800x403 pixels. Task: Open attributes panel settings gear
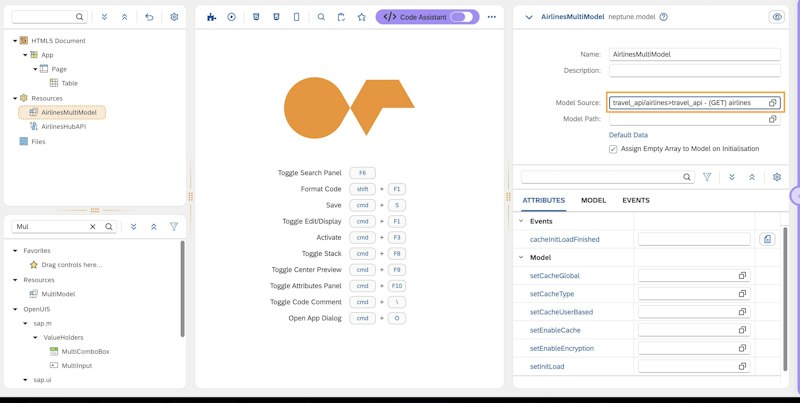click(777, 177)
